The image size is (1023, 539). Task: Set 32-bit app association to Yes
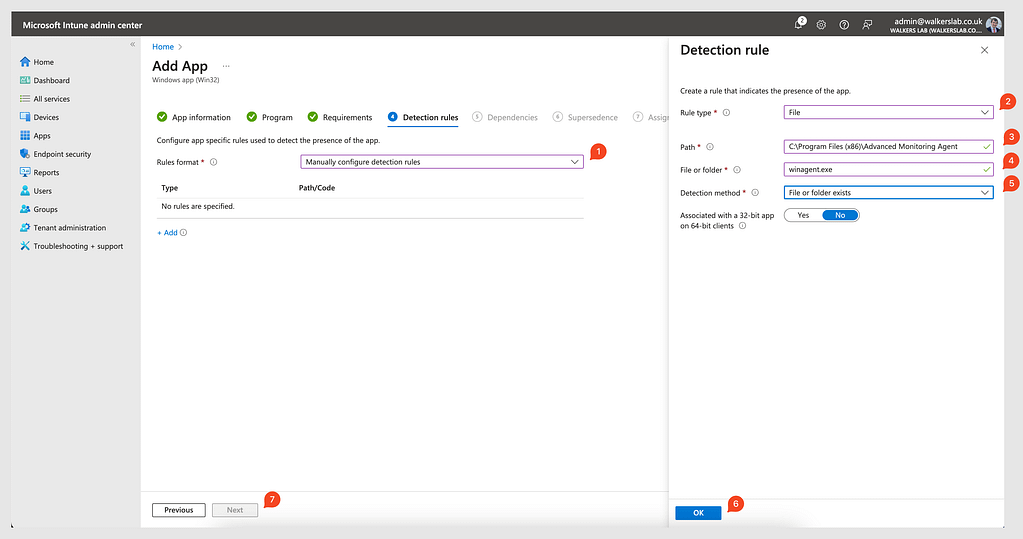coord(803,215)
